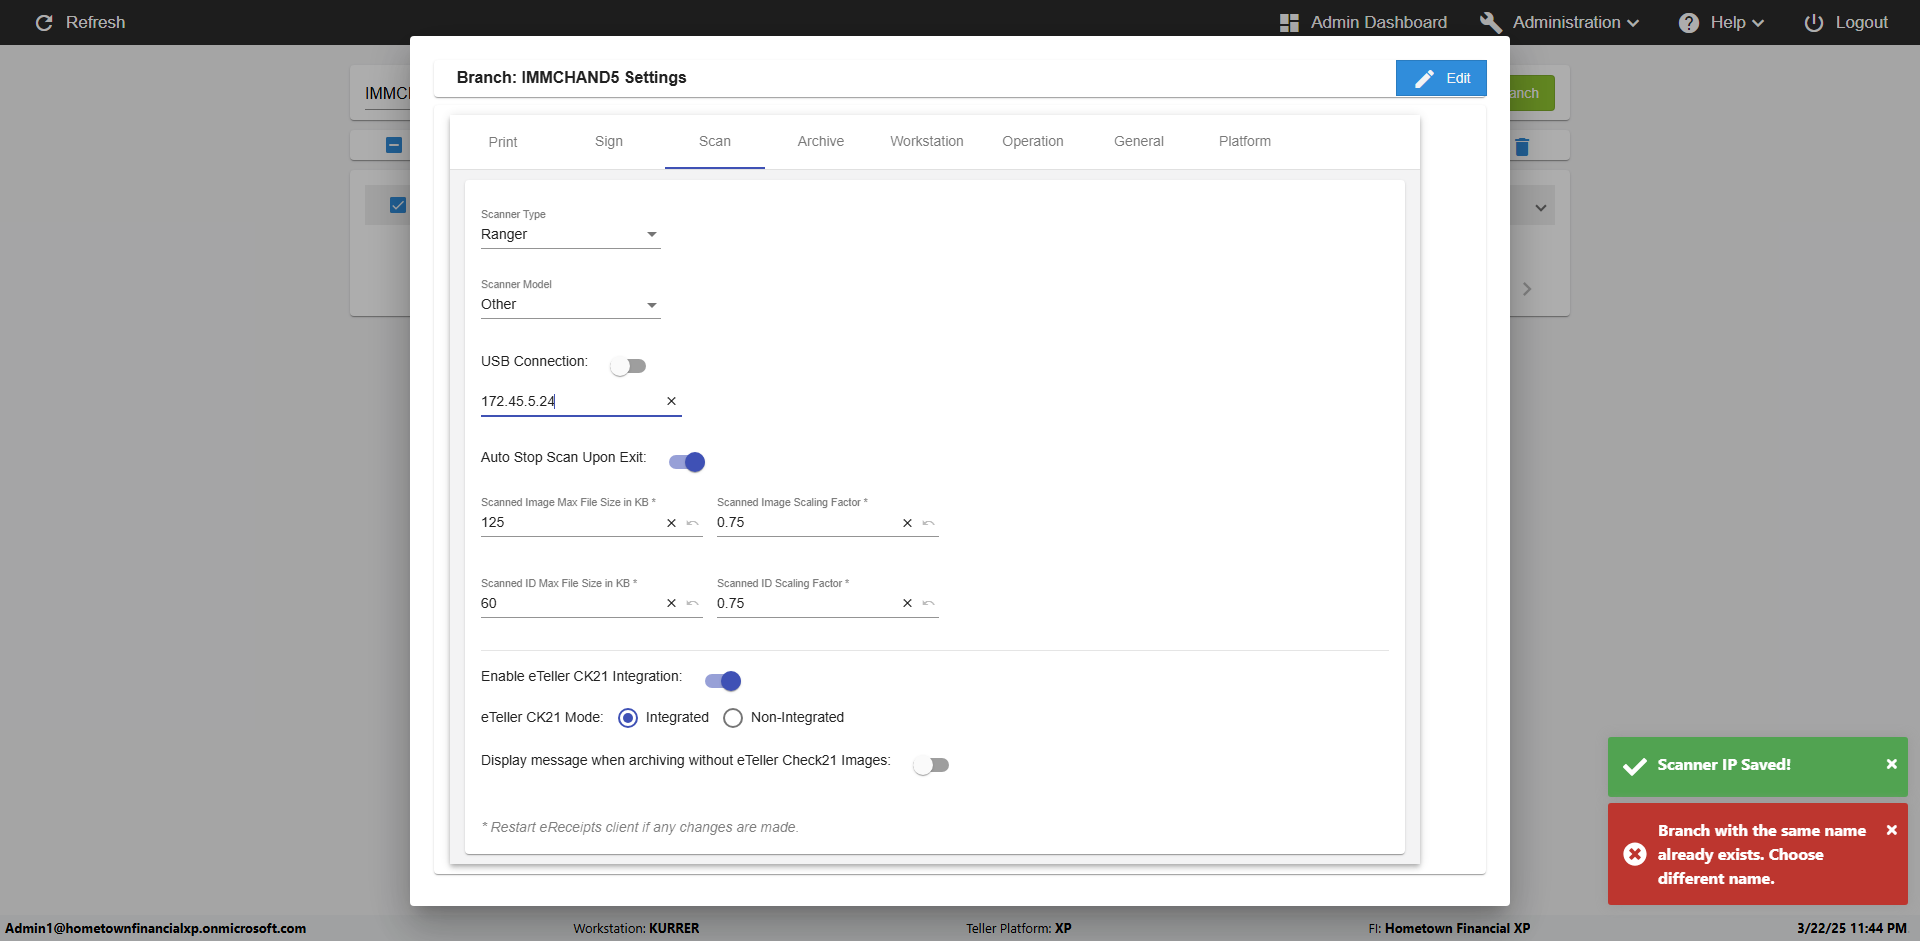Click the Branch: IMMCHAND5 Settings title
1920x941 pixels.
[x=571, y=77]
